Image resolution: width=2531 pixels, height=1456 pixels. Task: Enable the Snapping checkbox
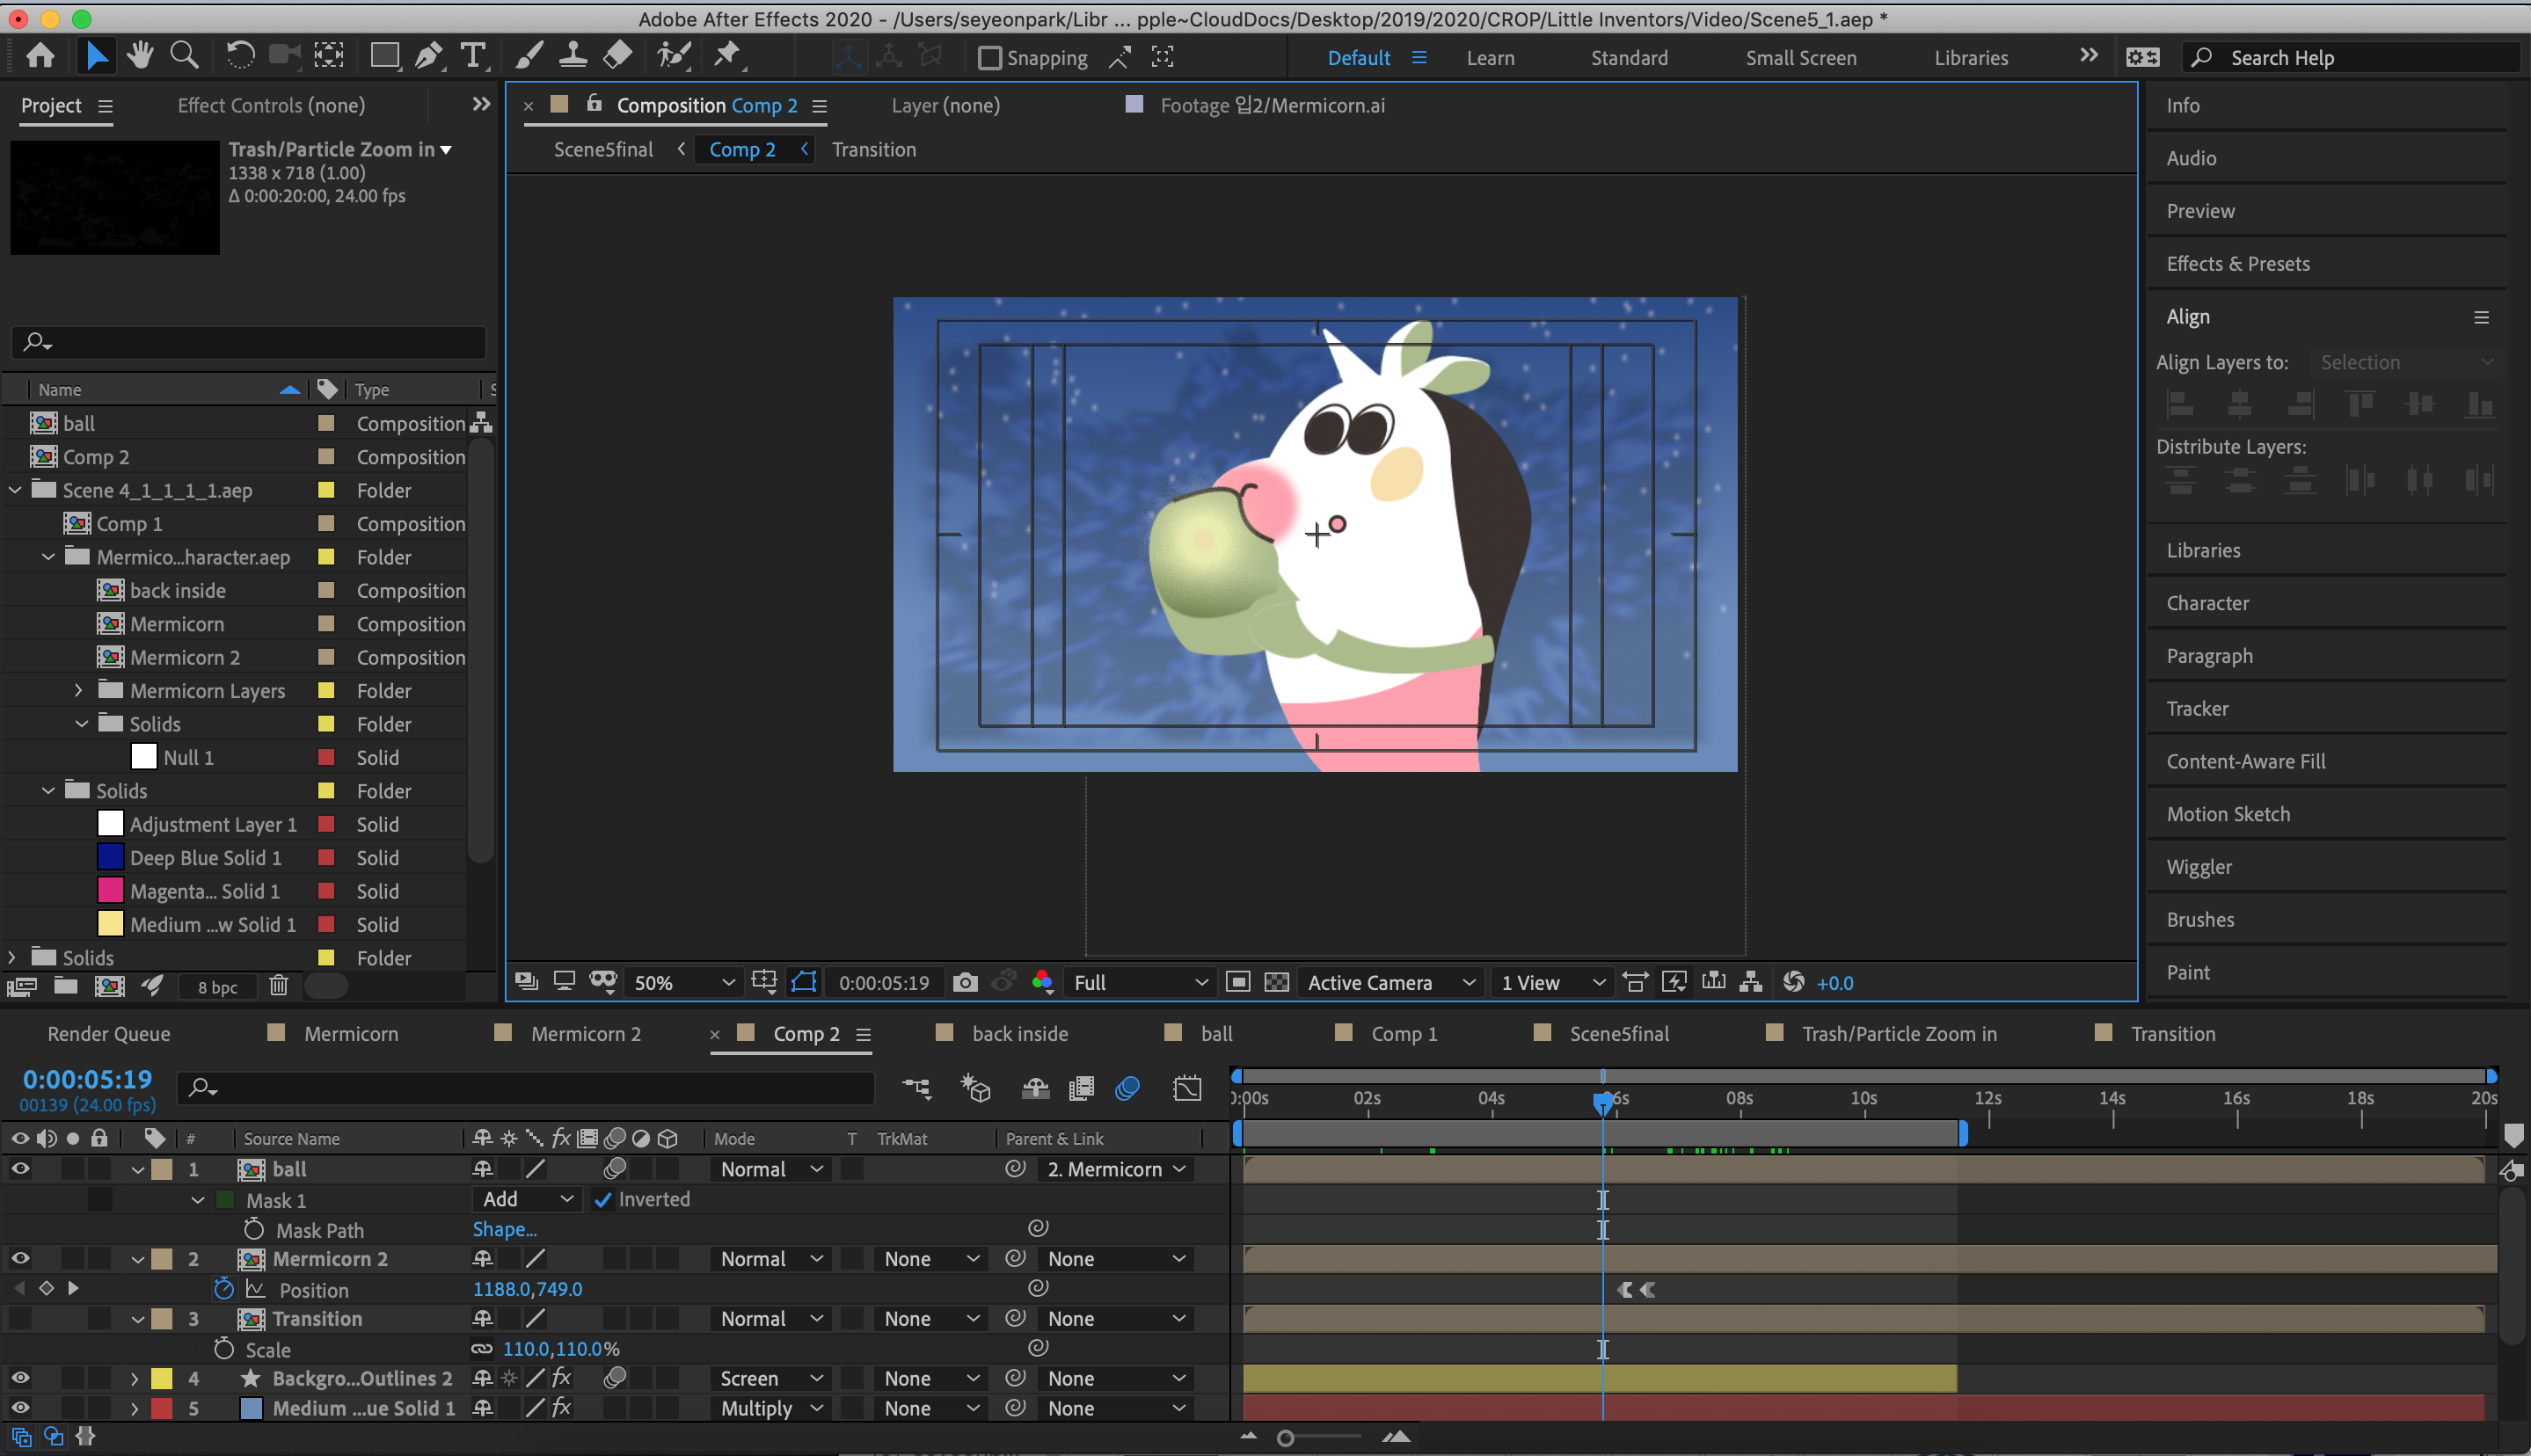point(989,58)
